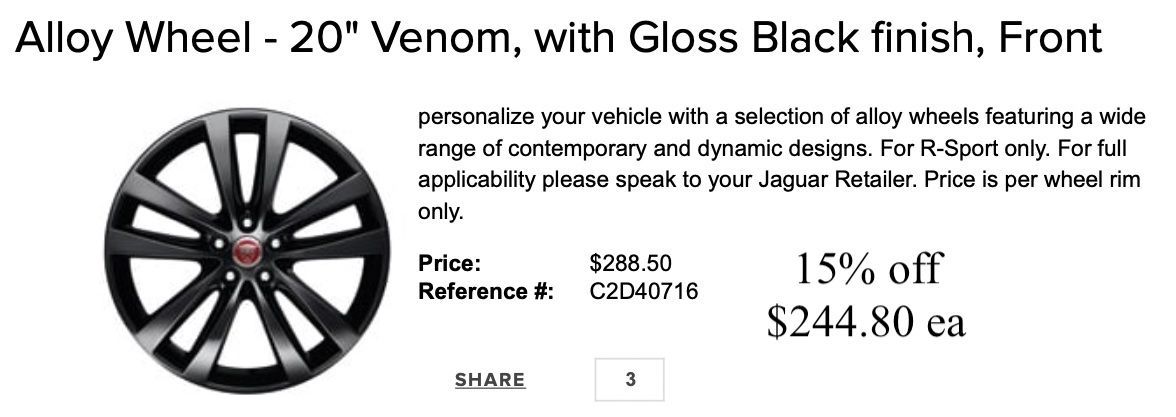
Task: Click the SHARE link
Action: tap(489, 380)
